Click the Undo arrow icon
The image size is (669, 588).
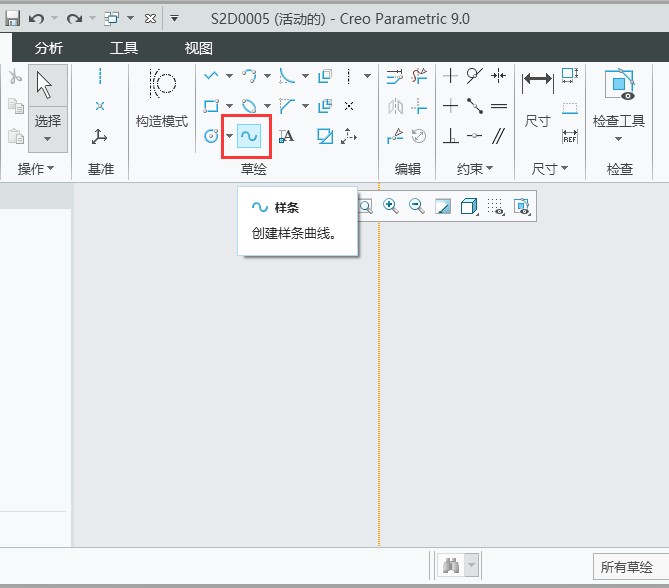[36, 18]
